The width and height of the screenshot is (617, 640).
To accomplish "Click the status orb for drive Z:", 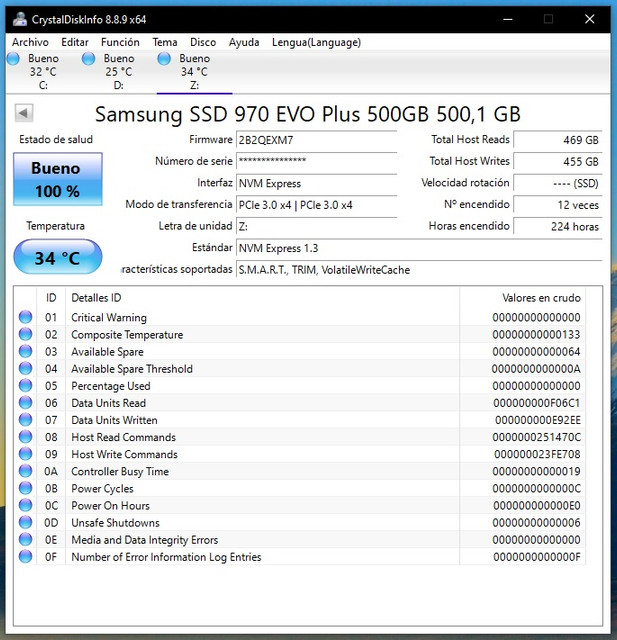I will [164, 59].
